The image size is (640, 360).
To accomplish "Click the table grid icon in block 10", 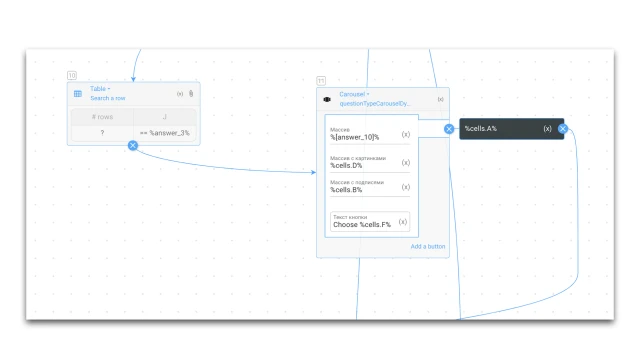I will click(x=78, y=94).
